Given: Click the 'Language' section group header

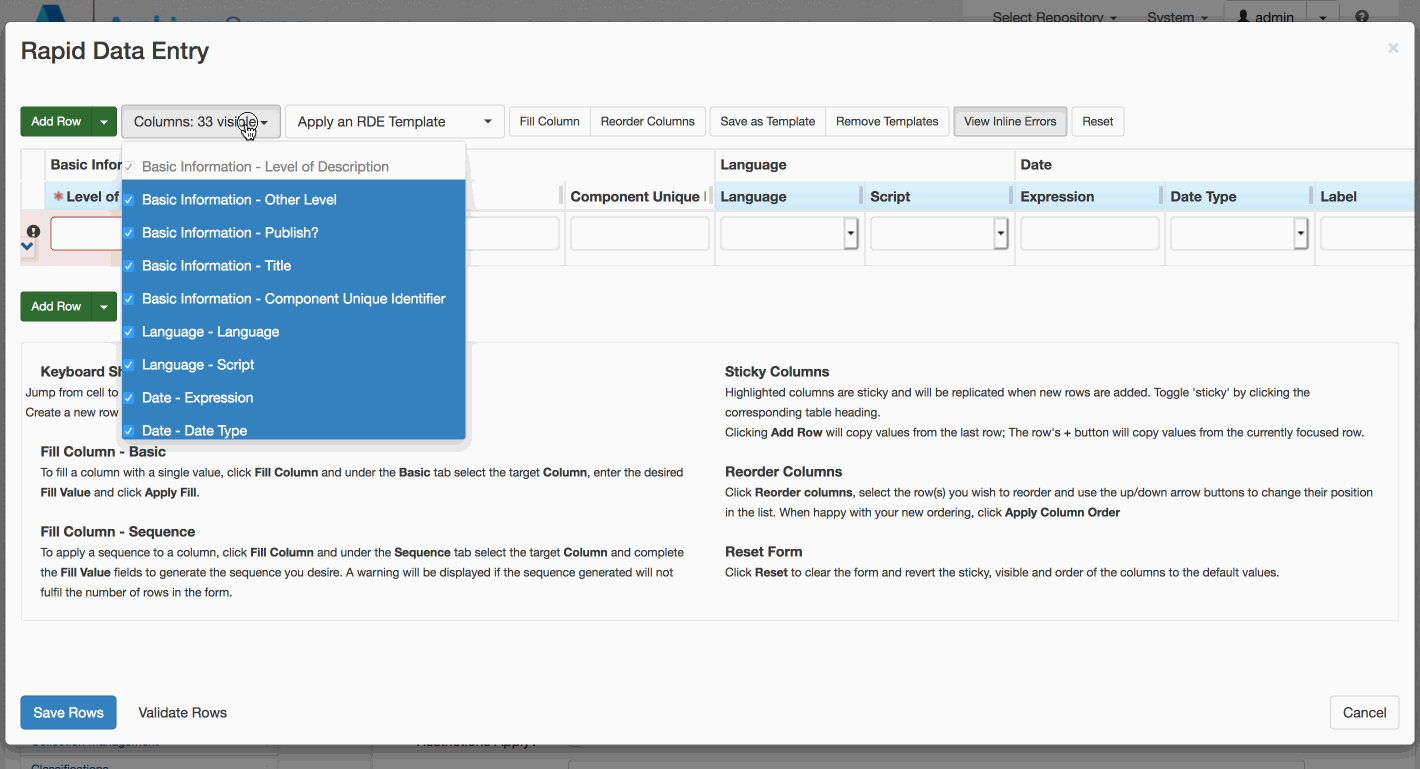Looking at the screenshot, I should pyautogui.click(x=753, y=165).
